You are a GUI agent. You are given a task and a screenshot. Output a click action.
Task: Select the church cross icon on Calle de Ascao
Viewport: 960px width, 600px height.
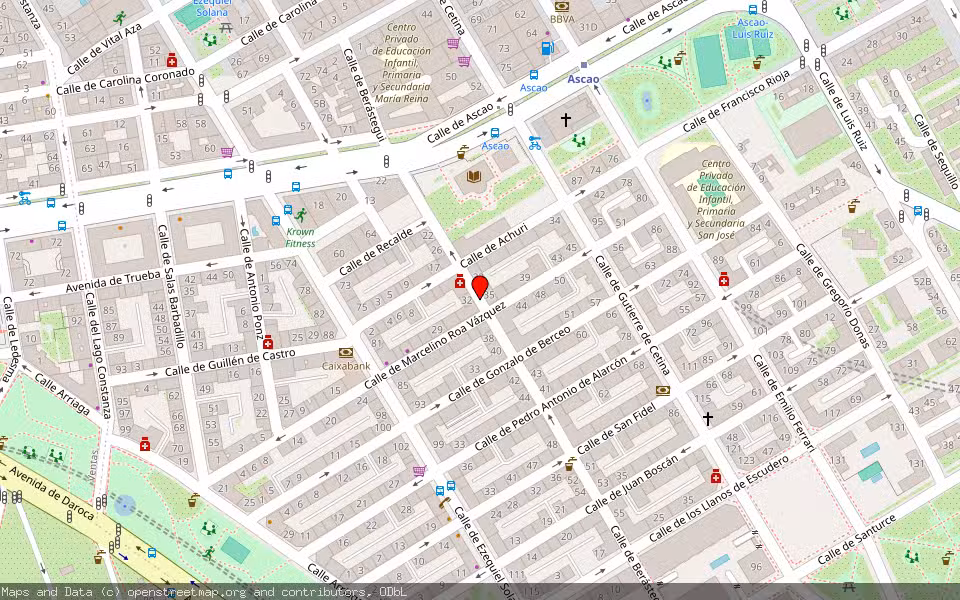(566, 120)
